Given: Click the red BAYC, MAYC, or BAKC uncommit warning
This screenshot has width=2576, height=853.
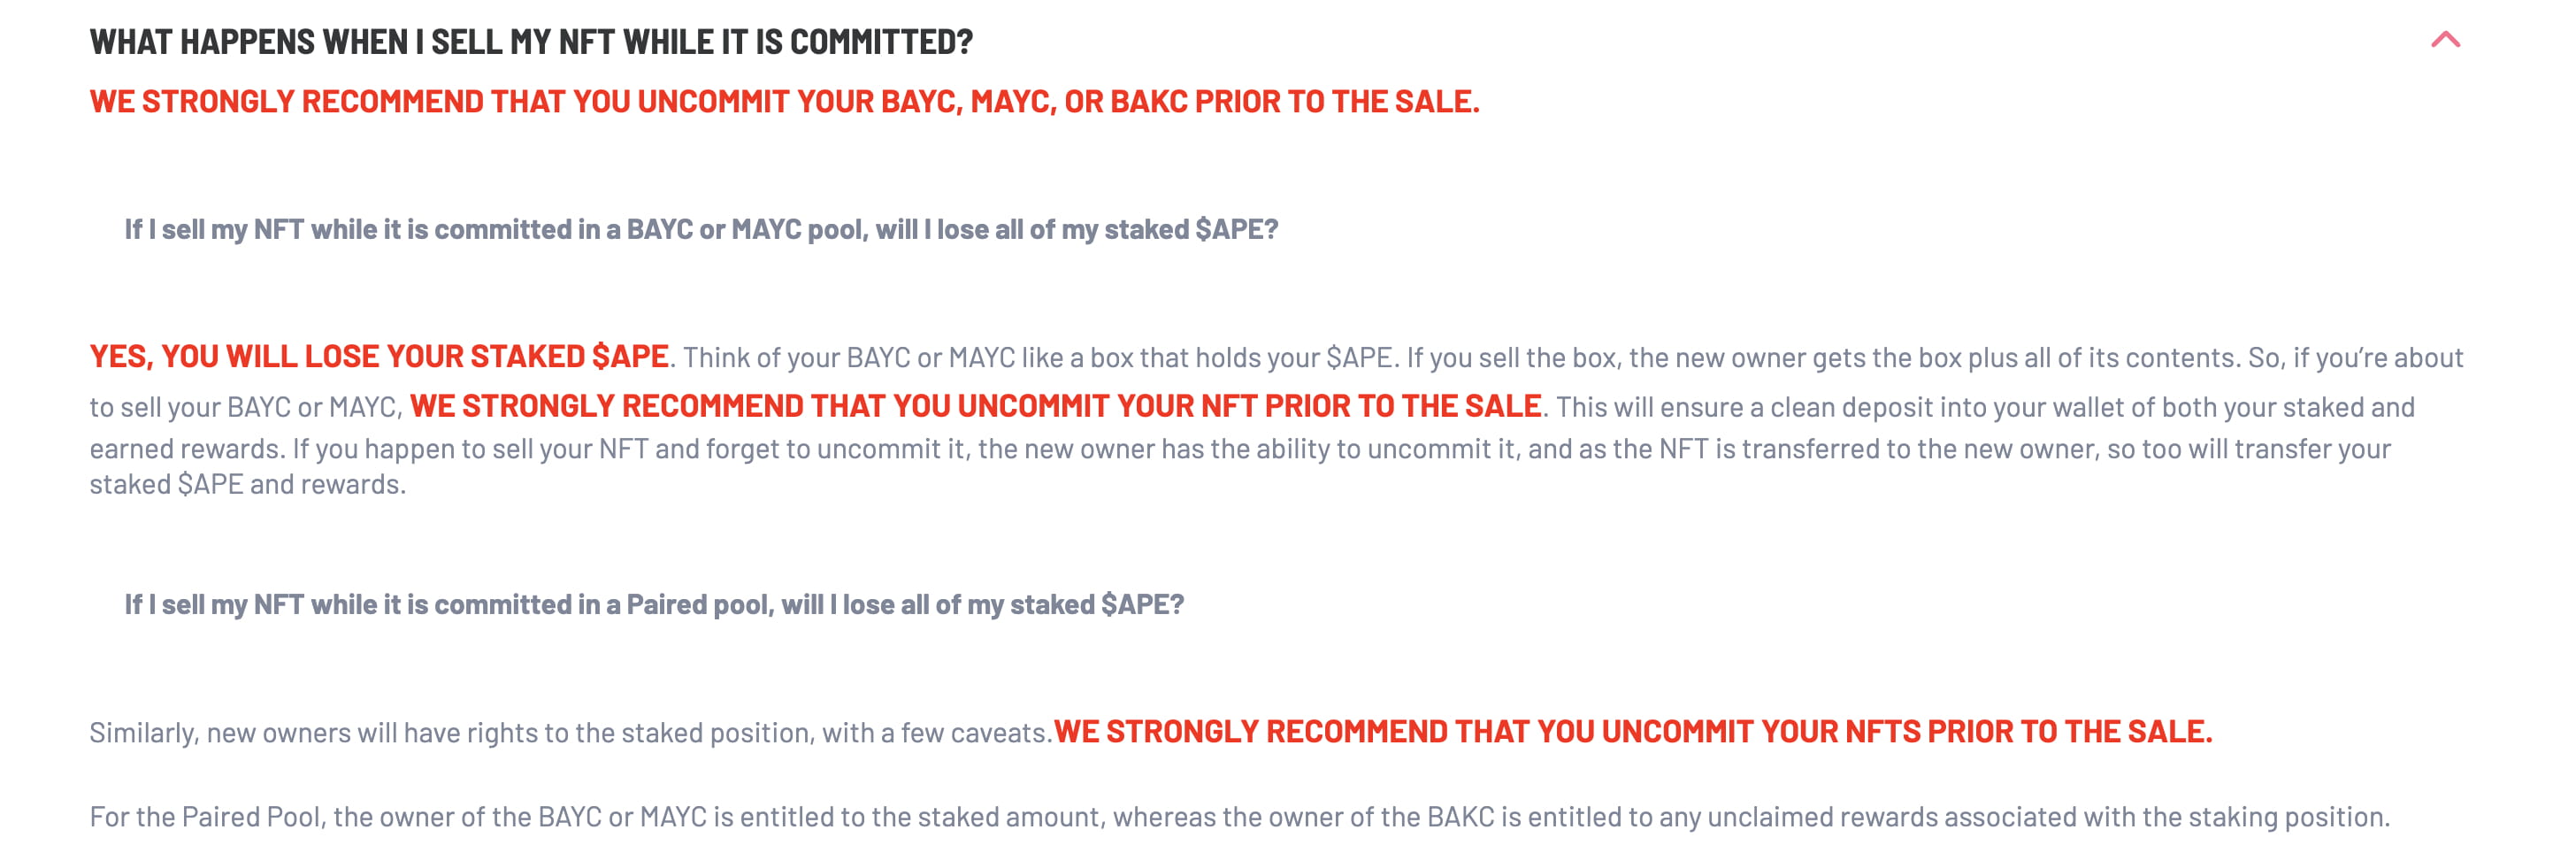Looking at the screenshot, I should pos(784,101).
